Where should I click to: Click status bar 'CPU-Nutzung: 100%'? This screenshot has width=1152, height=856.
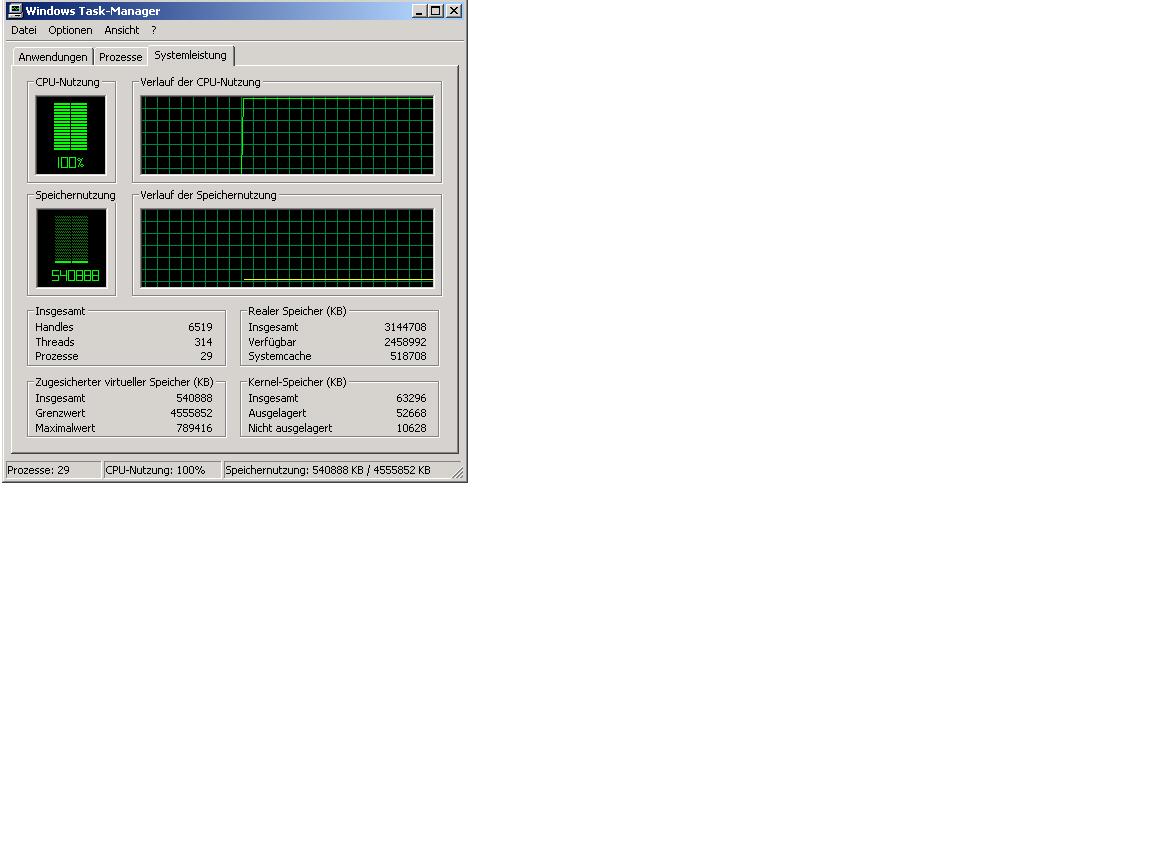coord(162,470)
